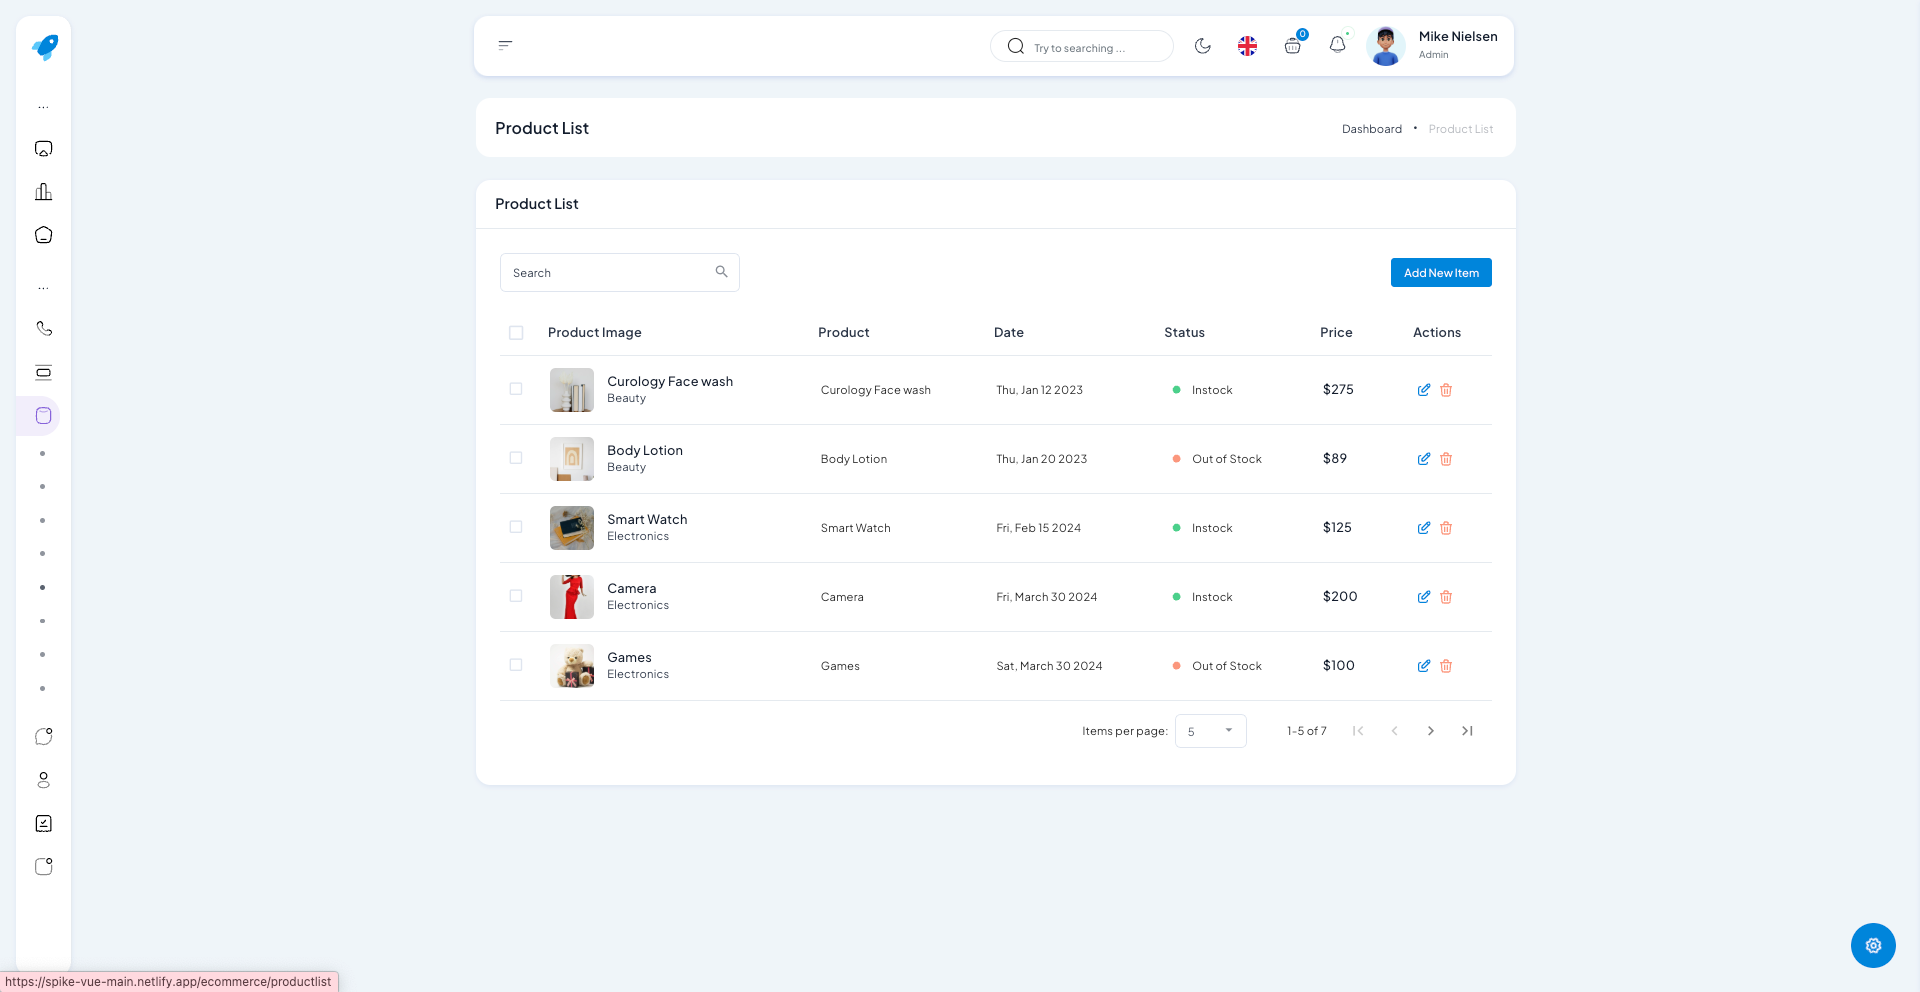1920x992 pixels.
Task: Tick the Camera row checkbox
Action: click(516, 596)
